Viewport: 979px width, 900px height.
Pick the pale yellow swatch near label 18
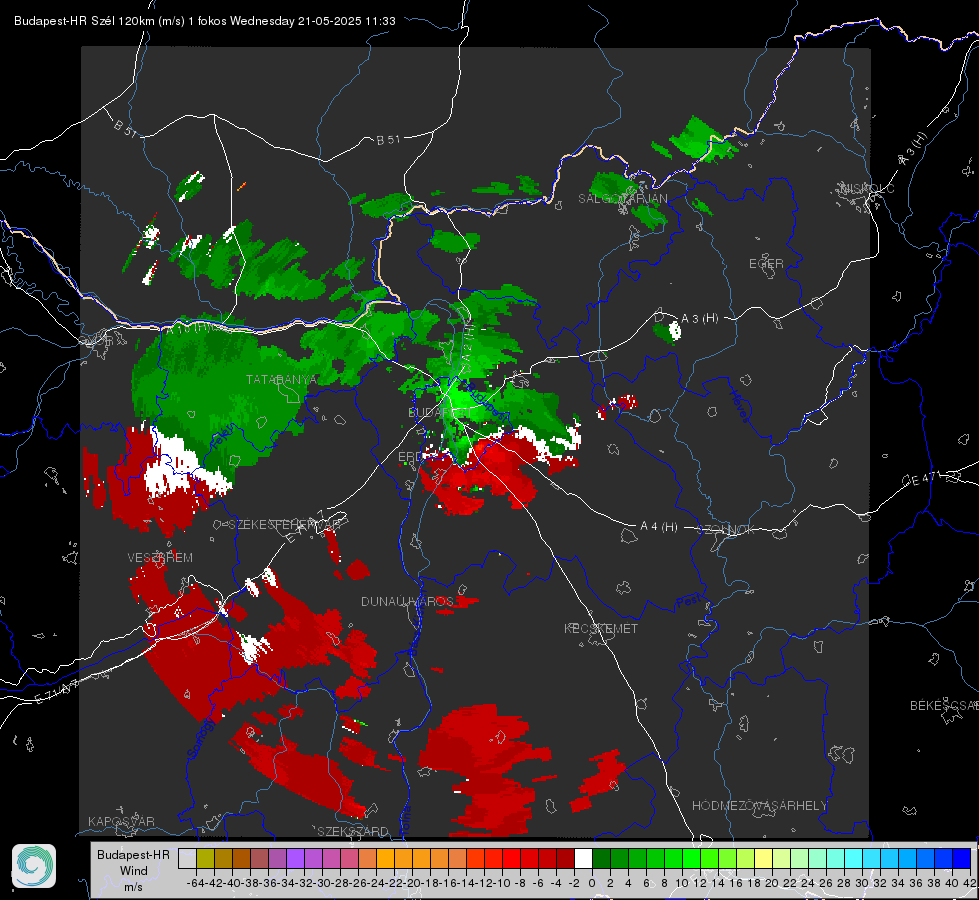click(x=764, y=858)
